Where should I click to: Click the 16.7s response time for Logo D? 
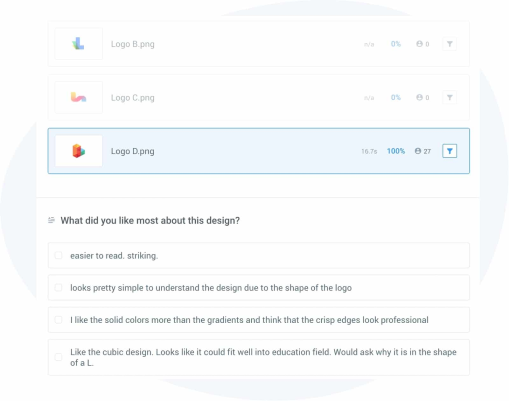click(x=369, y=151)
